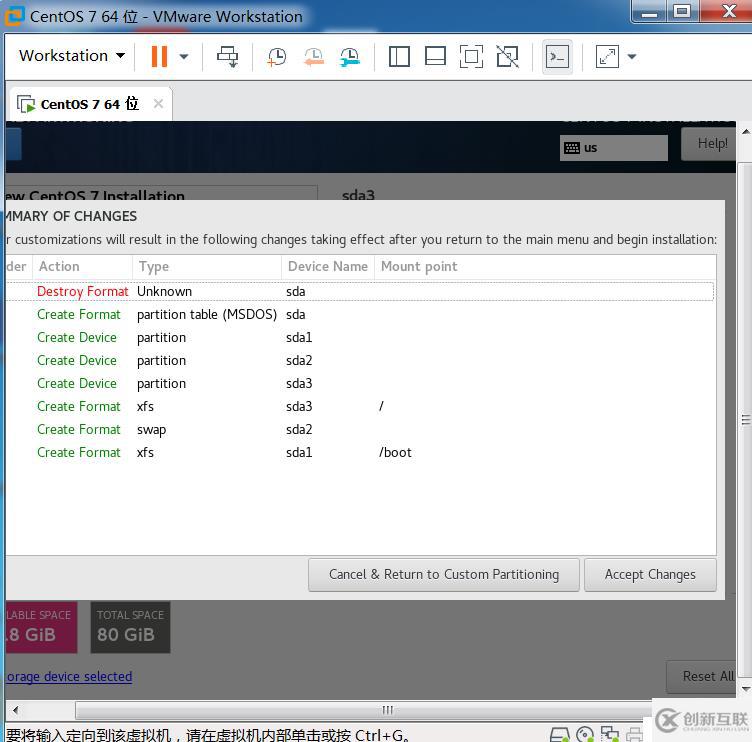
Task: Select Create Format xfs /boot row
Action: pyautogui.click(x=360, y=453)
